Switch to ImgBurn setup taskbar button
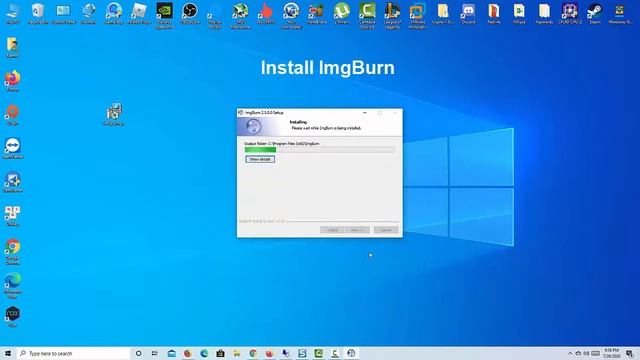 pos(351,353)
